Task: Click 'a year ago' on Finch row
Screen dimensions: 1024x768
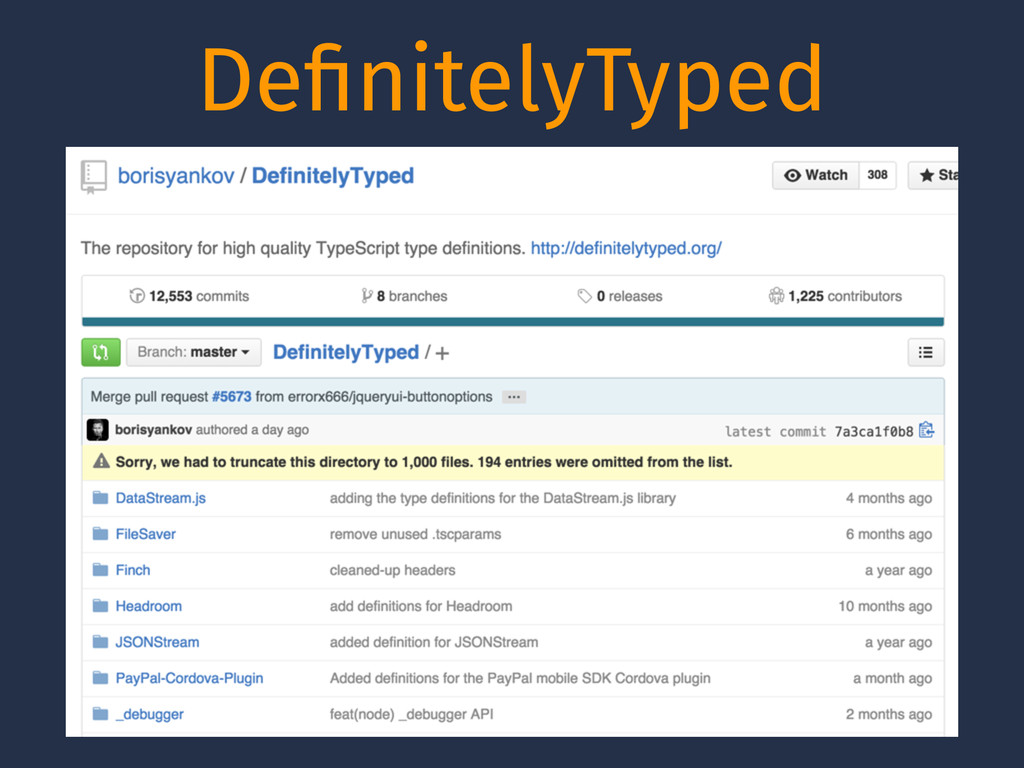Action: coord(898,570)
